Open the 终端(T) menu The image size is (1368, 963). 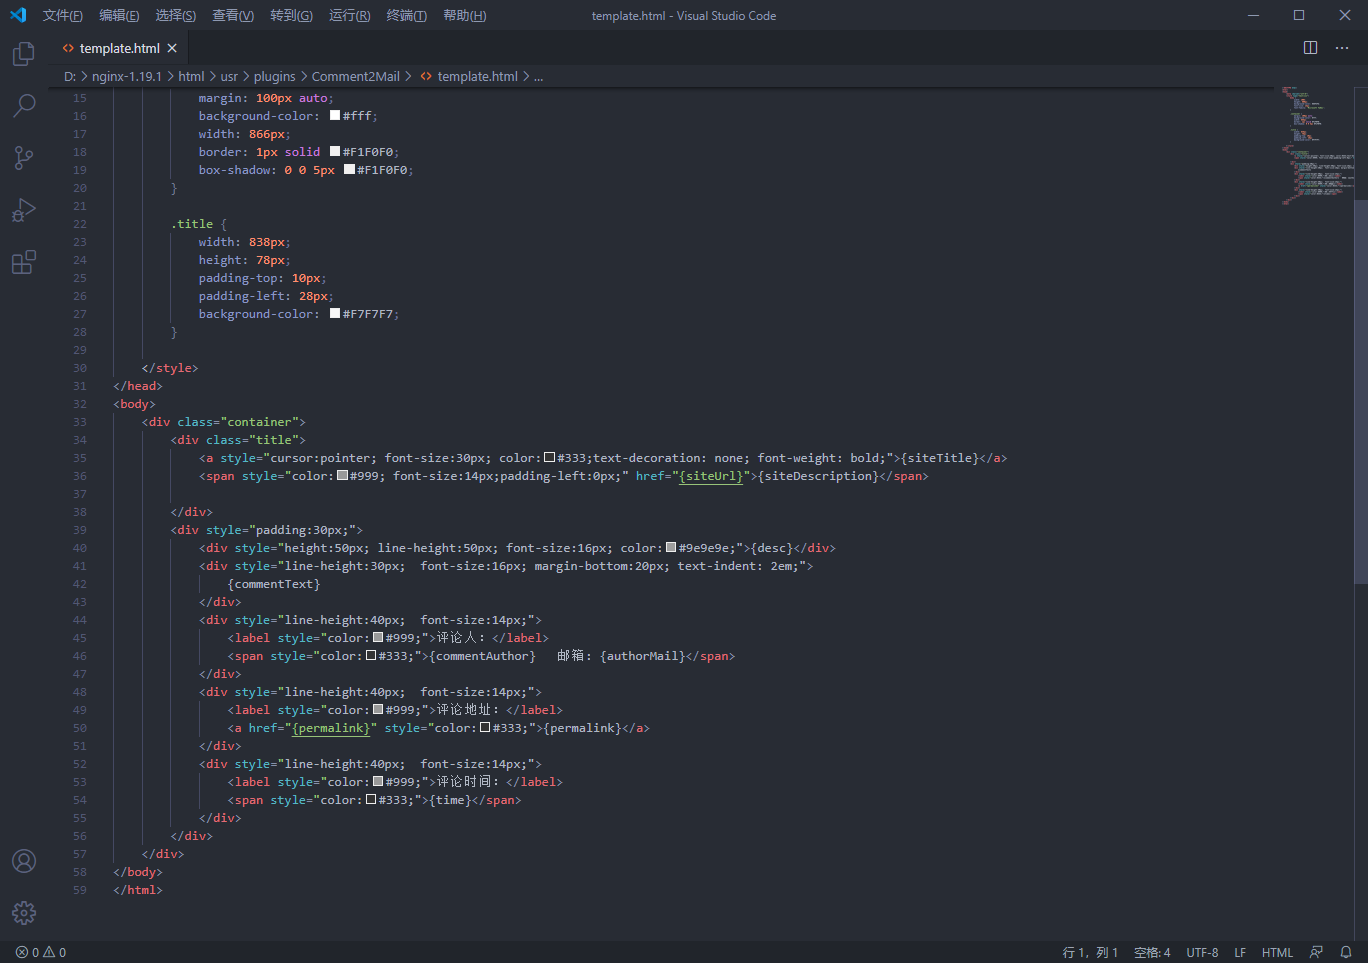(x=406, y=15)
